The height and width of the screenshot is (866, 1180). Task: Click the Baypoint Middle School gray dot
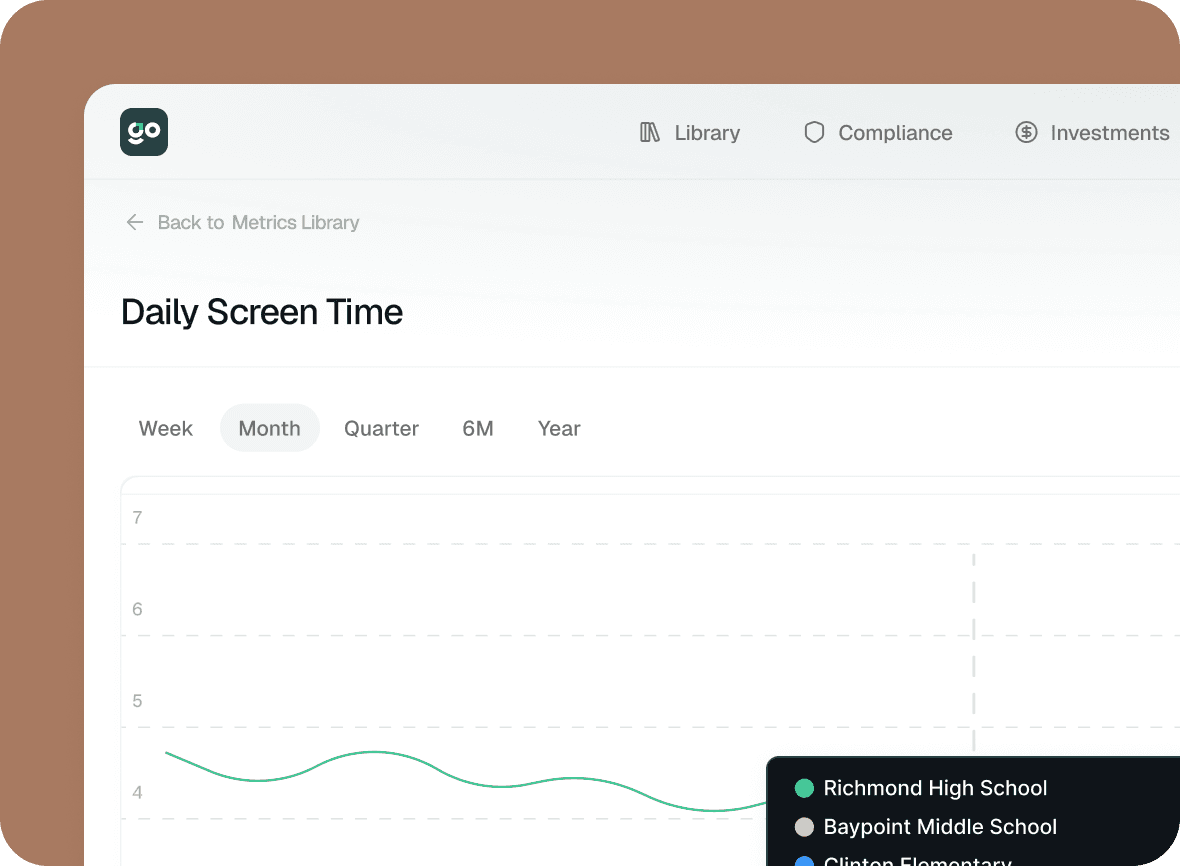click(804, 827)
